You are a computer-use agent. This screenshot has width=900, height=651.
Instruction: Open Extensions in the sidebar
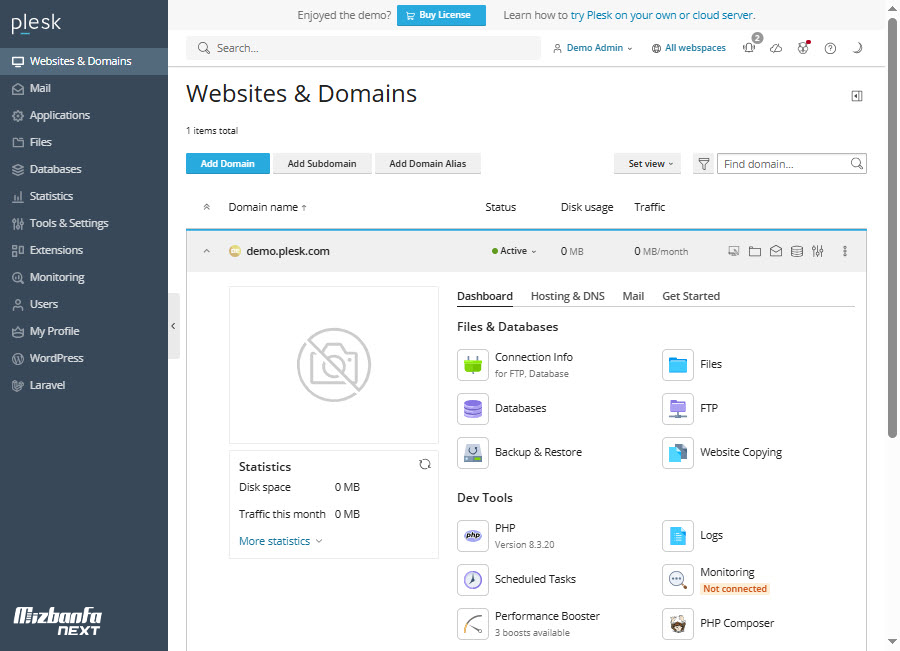(84, 250)
